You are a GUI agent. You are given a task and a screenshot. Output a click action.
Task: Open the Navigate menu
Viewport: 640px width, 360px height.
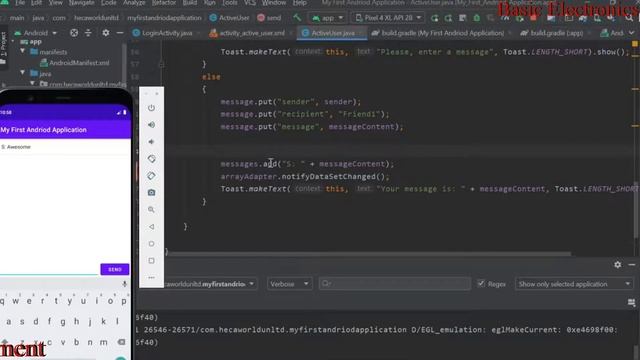point(81,3)
